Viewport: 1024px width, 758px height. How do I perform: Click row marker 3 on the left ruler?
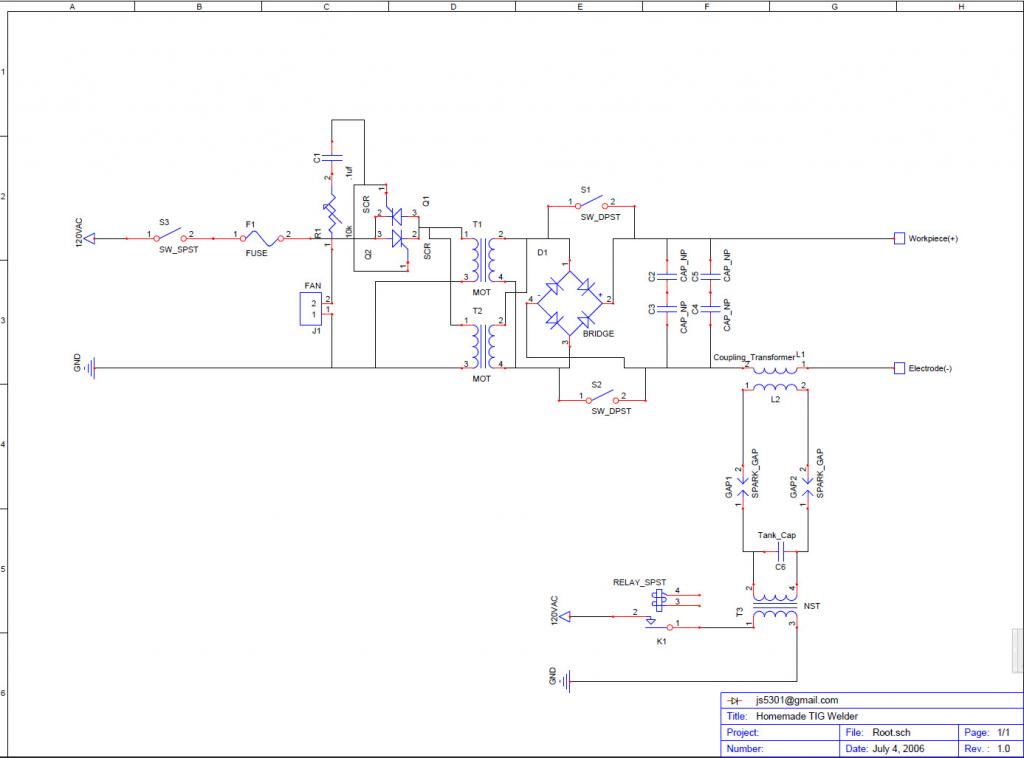click(3, 321)
